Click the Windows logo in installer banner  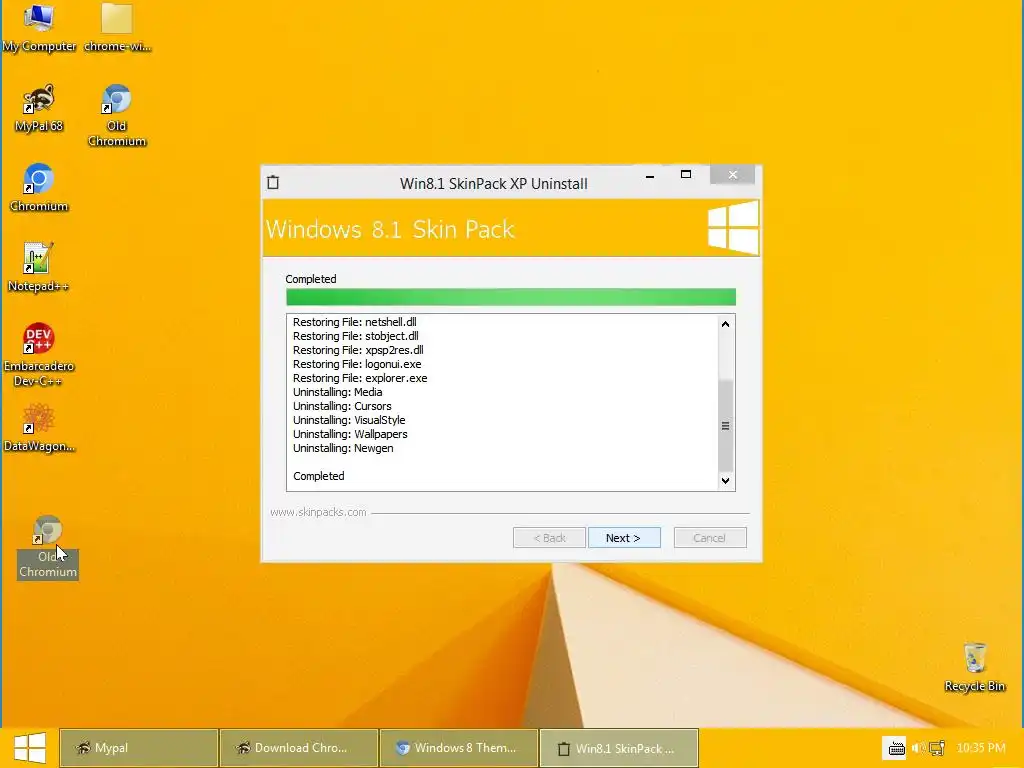[x=733, y=227]
